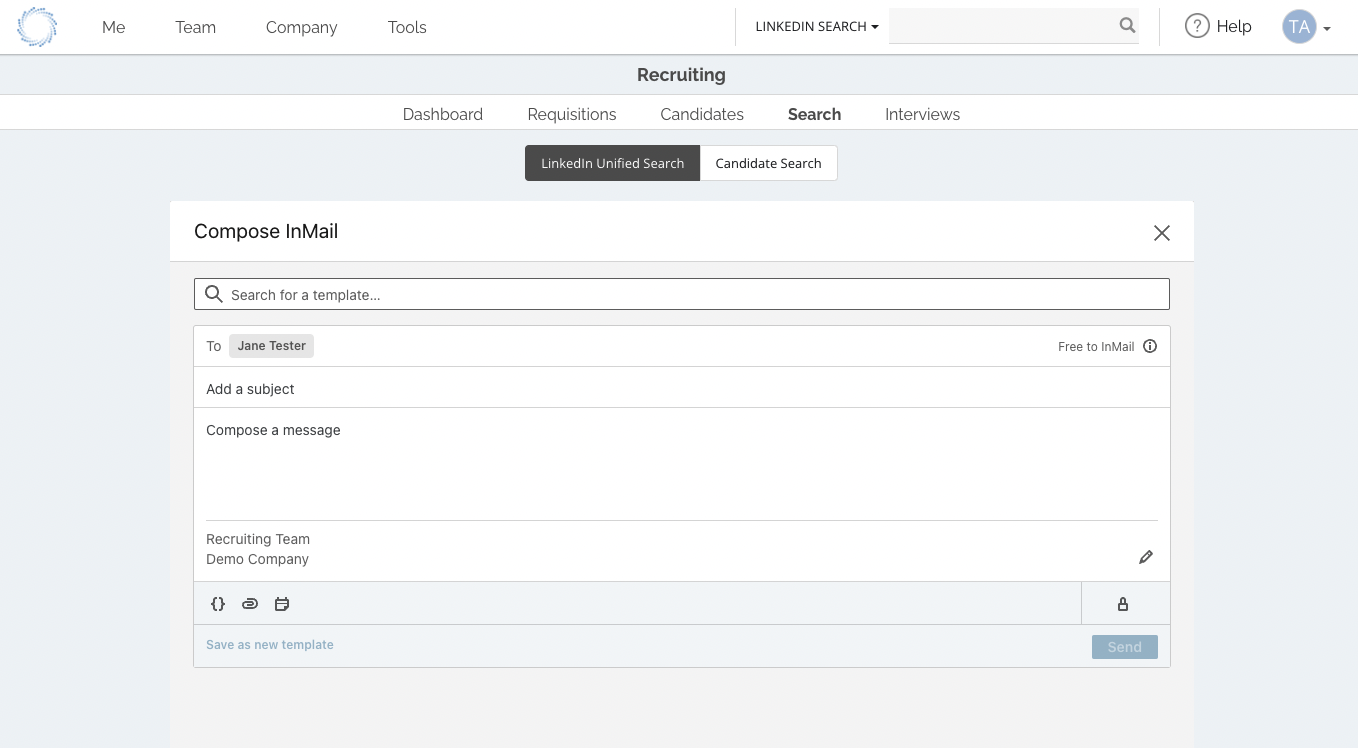Click the swirl company logo icon
The width and height of the screenshot is (1358, 748).
[x=37, y=27]
